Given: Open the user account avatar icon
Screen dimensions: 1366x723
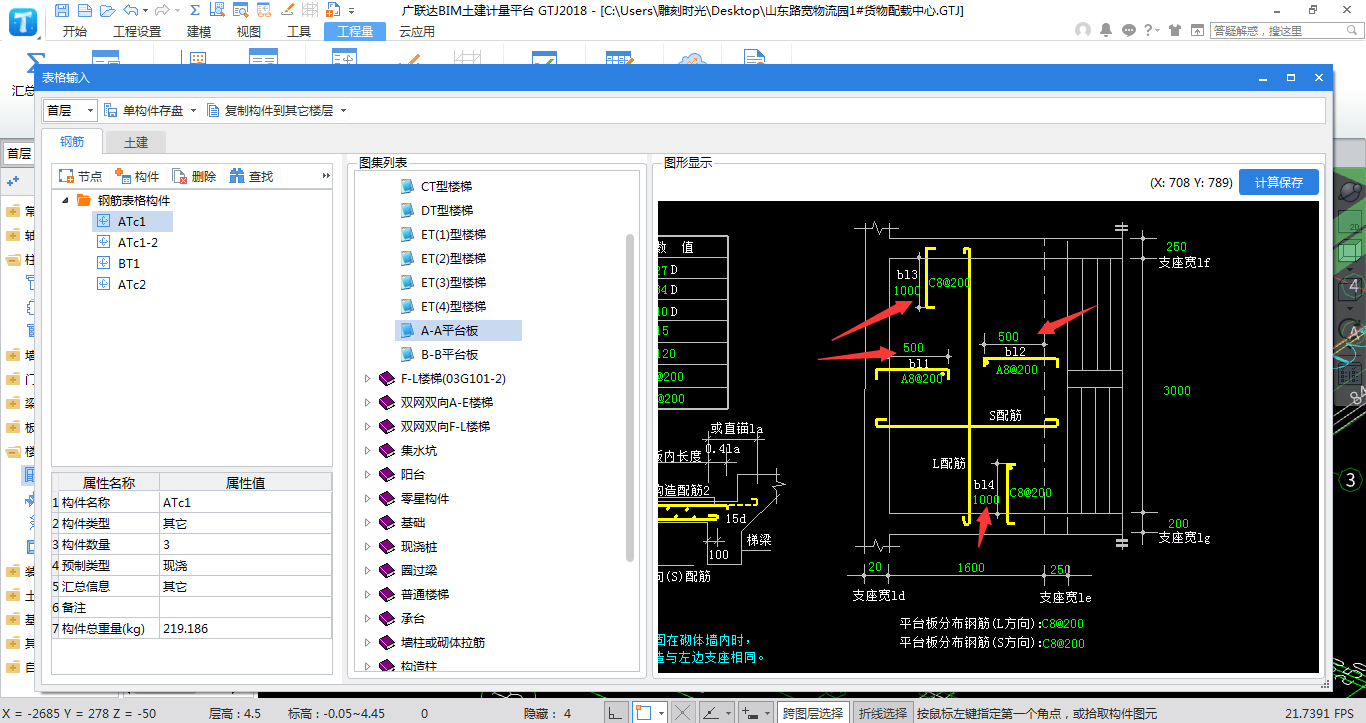Looking at the screenshot, I should (x=1083, y=30).
